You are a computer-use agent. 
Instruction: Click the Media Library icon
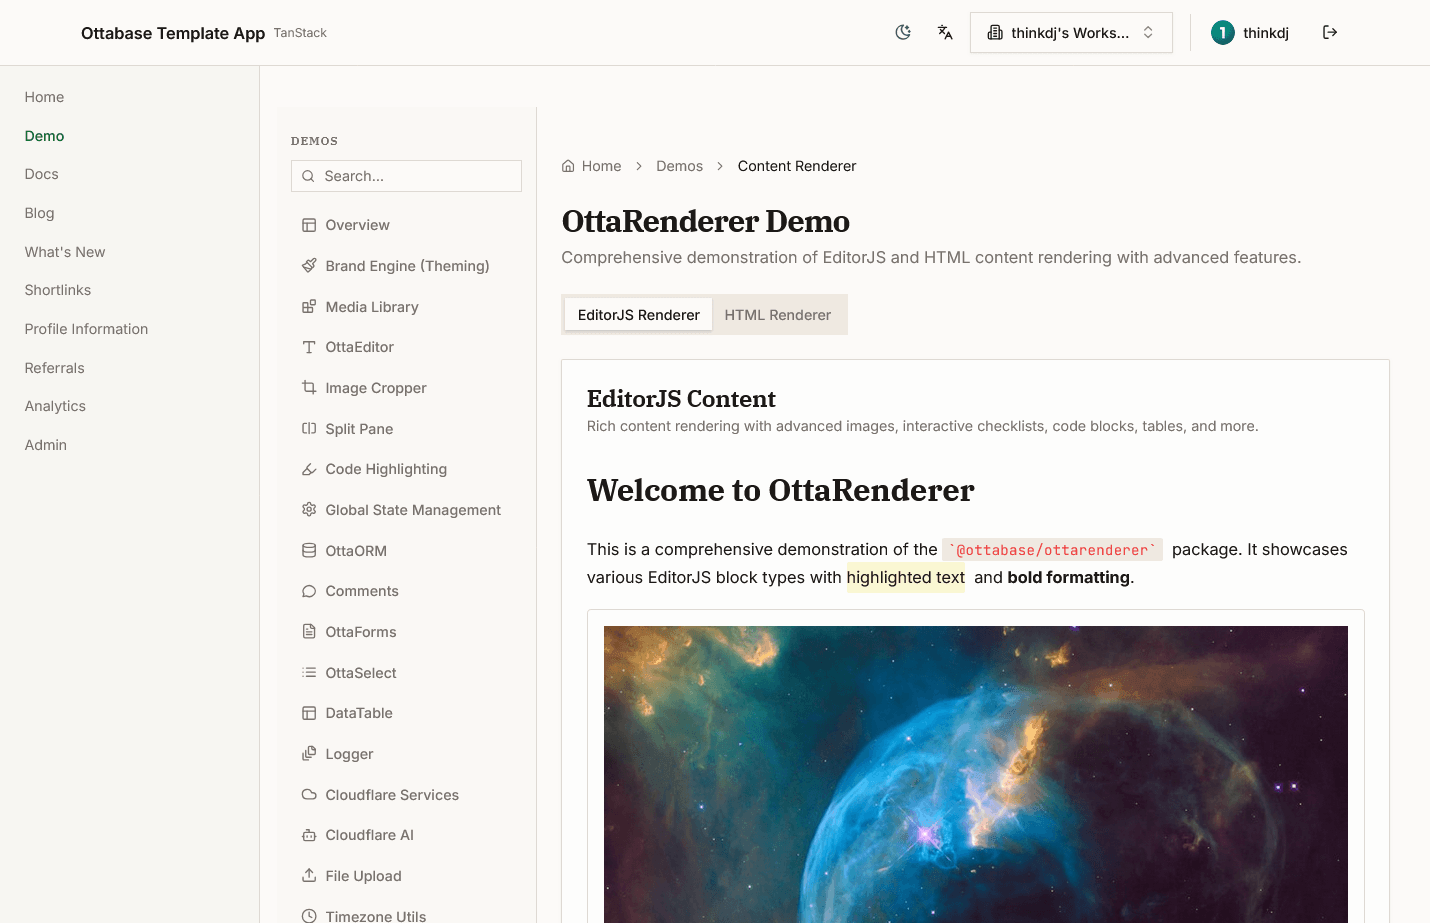(x=309, y=307)
